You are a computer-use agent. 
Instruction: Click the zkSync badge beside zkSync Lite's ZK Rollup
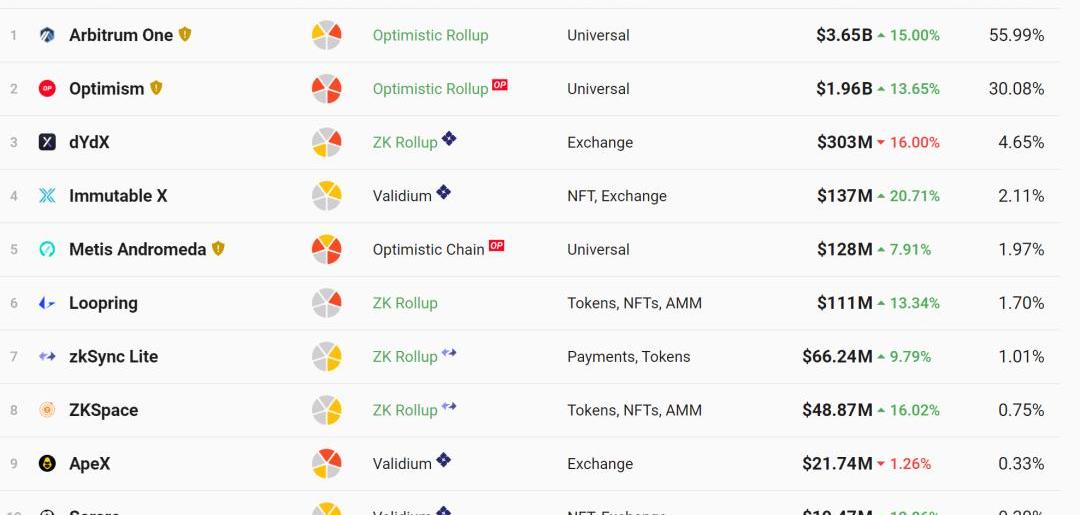[449, 353]
